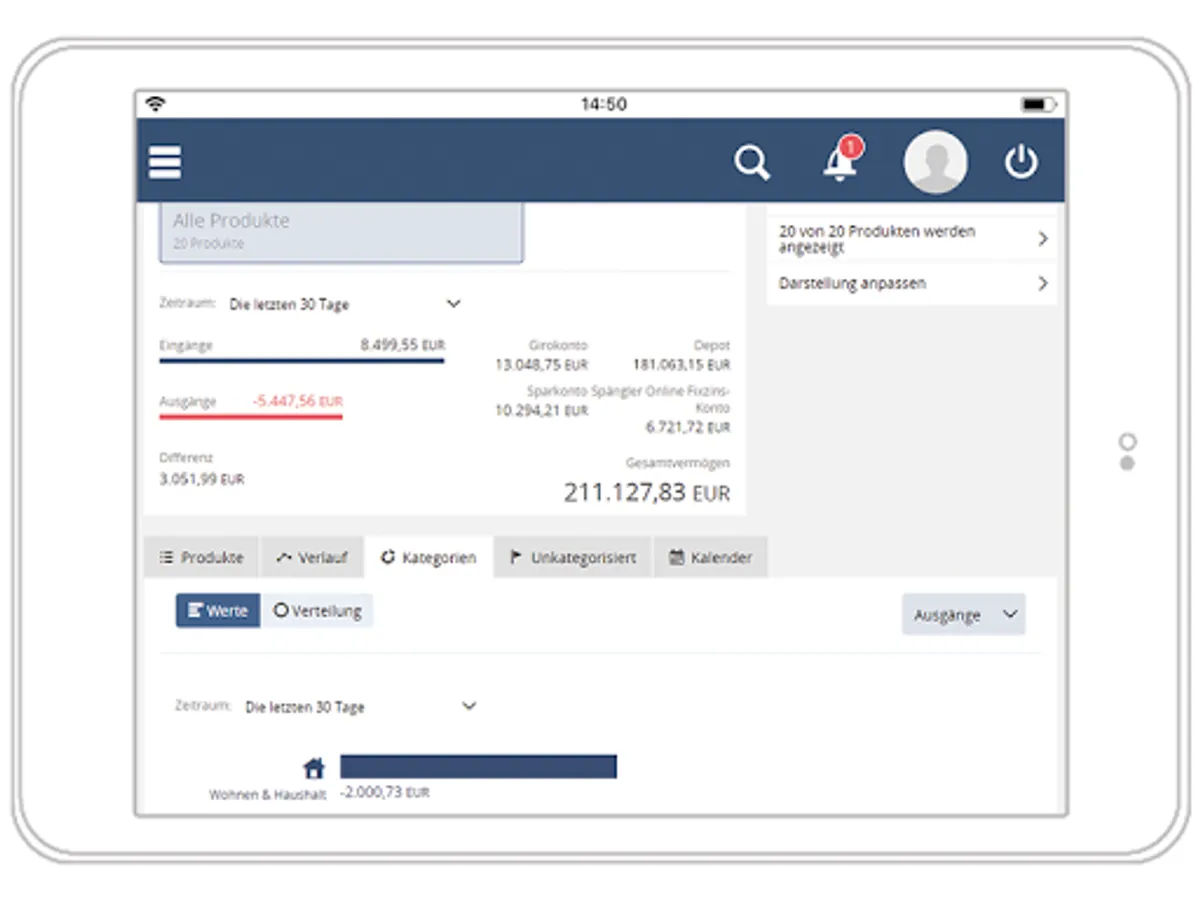The height and width of the screenshot is (900, 1200).
Task: Open the Darstellung anpassen row
Action: 912,283
